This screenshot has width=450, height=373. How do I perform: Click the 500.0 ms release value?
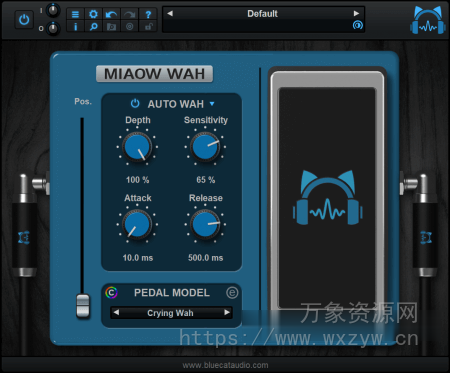point(206,258)
